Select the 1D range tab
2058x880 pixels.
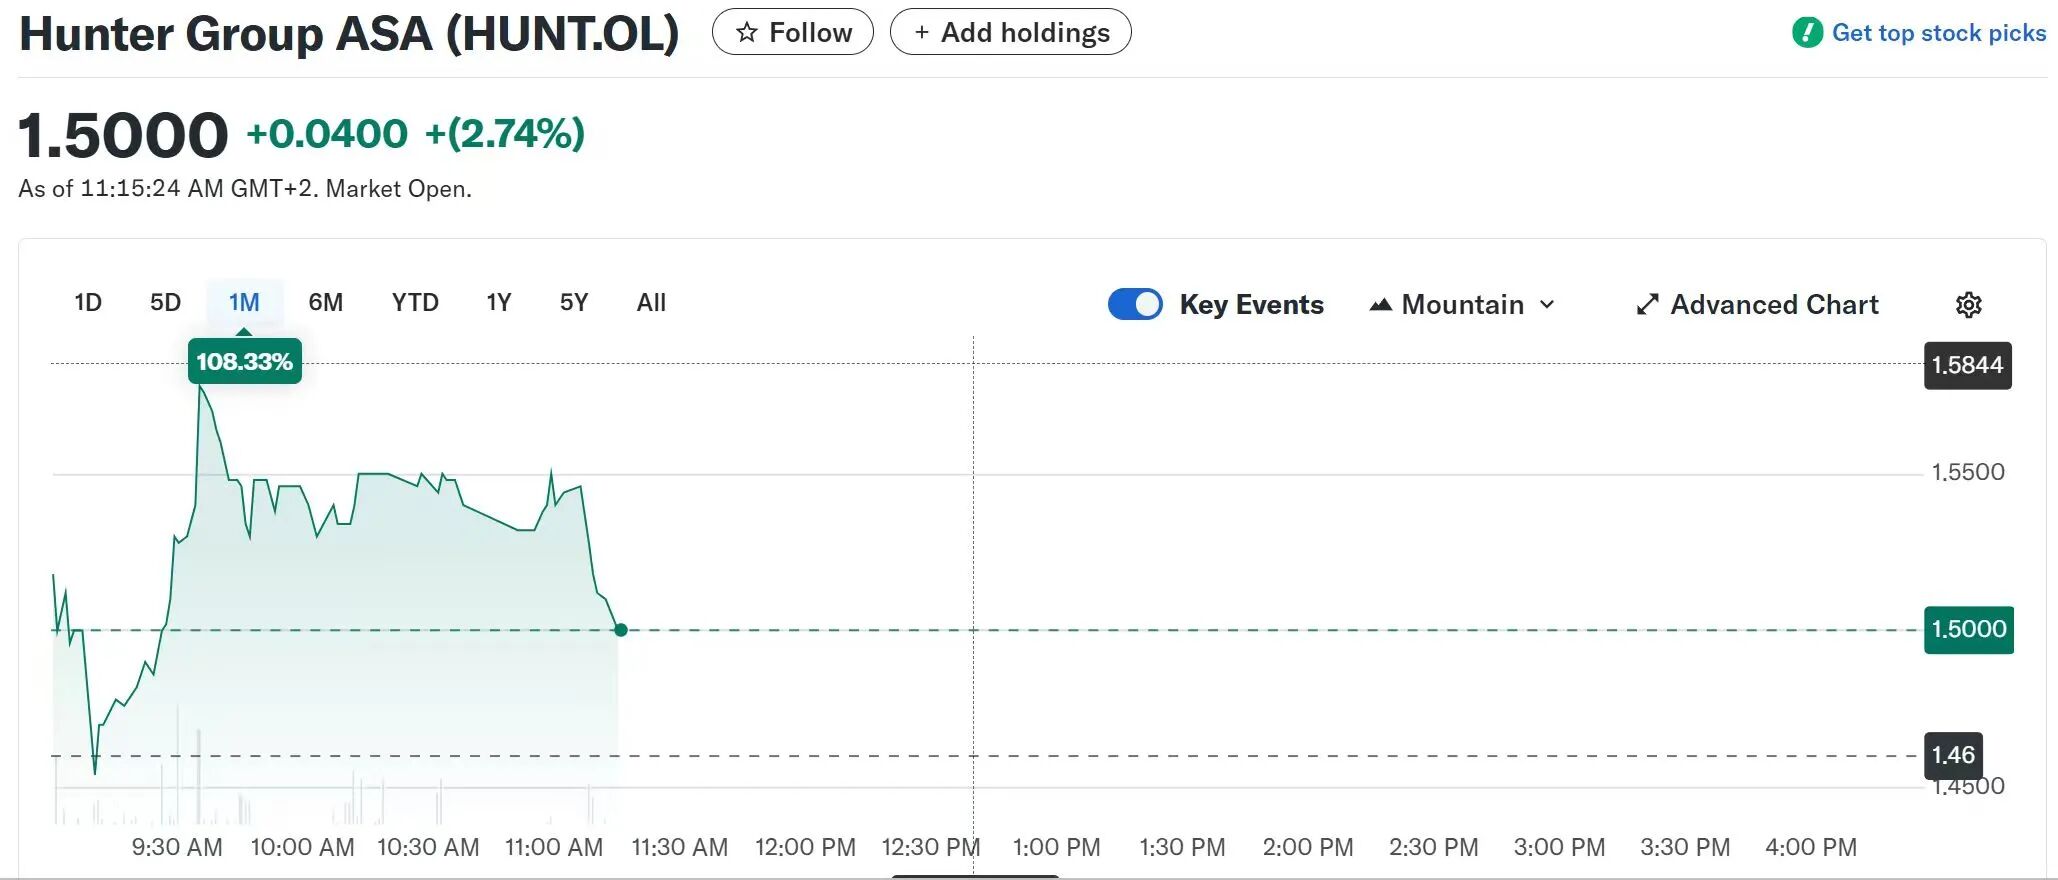click(x=88, y=303)
